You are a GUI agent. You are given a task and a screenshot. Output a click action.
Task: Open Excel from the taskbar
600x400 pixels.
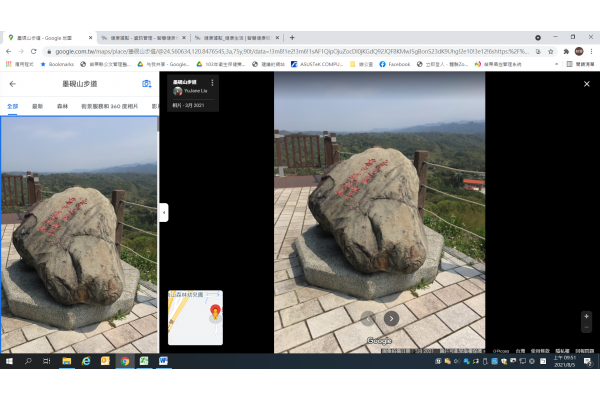144,361
